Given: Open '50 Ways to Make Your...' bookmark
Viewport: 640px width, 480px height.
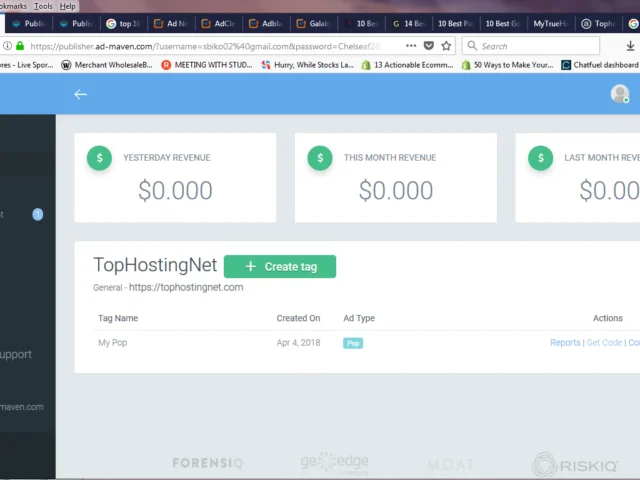Looking at the screenshot, I should tap(507, 65).
